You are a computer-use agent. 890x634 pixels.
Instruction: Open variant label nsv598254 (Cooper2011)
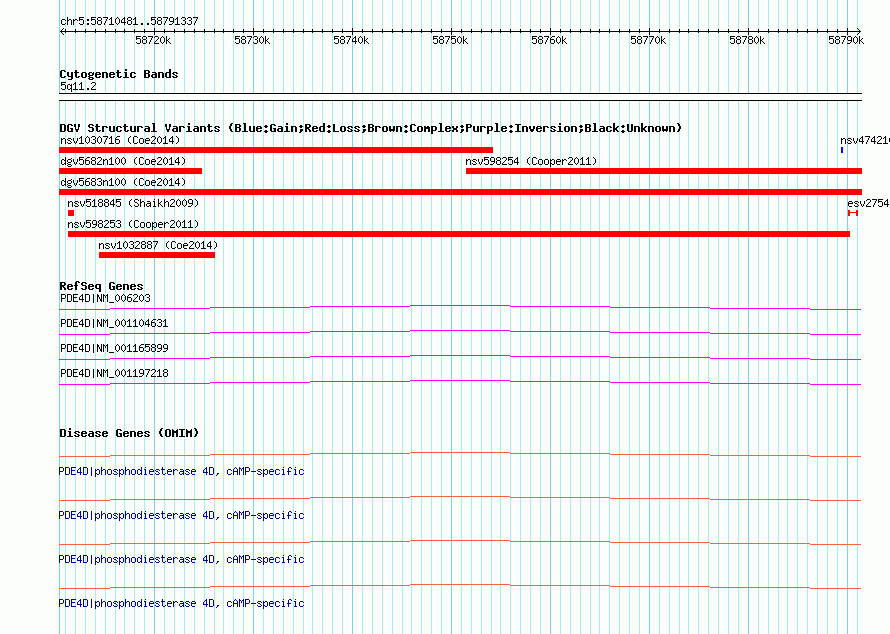coord(531,161)
